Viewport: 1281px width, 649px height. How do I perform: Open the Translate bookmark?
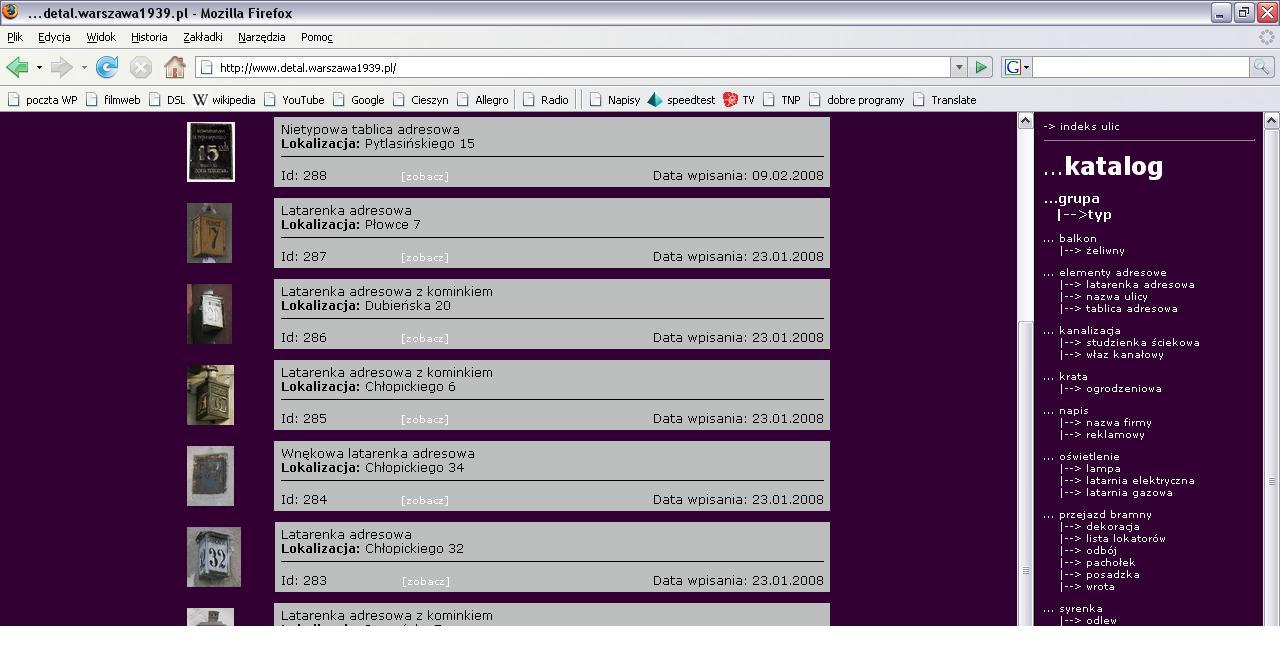tap(944, 100)
